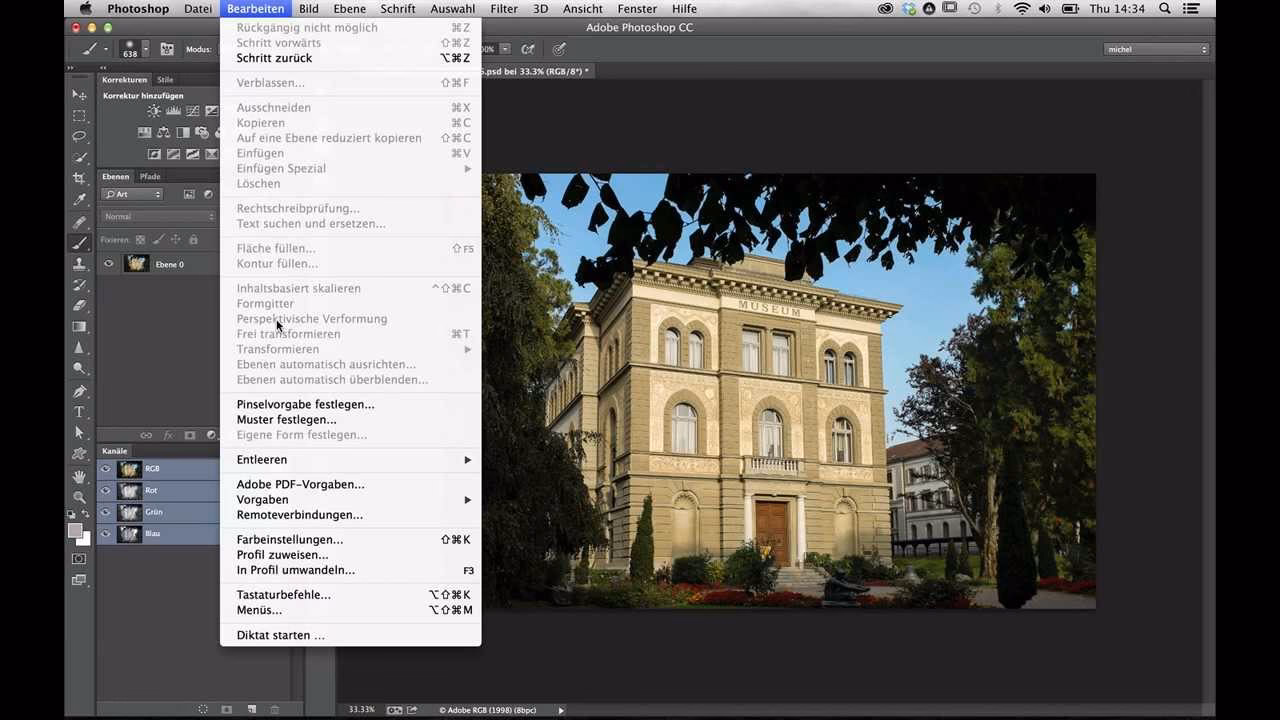Open the Curves adjustment icon
This screenshot has height=720, width=1280.
click(x=193, y=111)
